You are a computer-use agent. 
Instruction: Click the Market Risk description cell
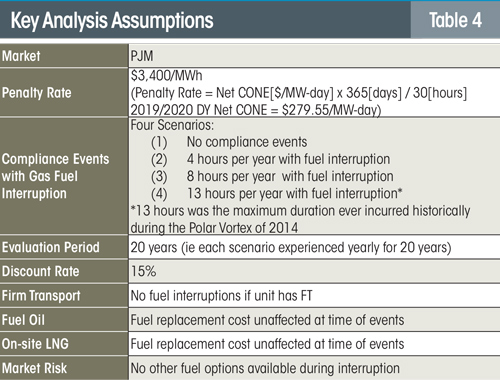[314, 368]
